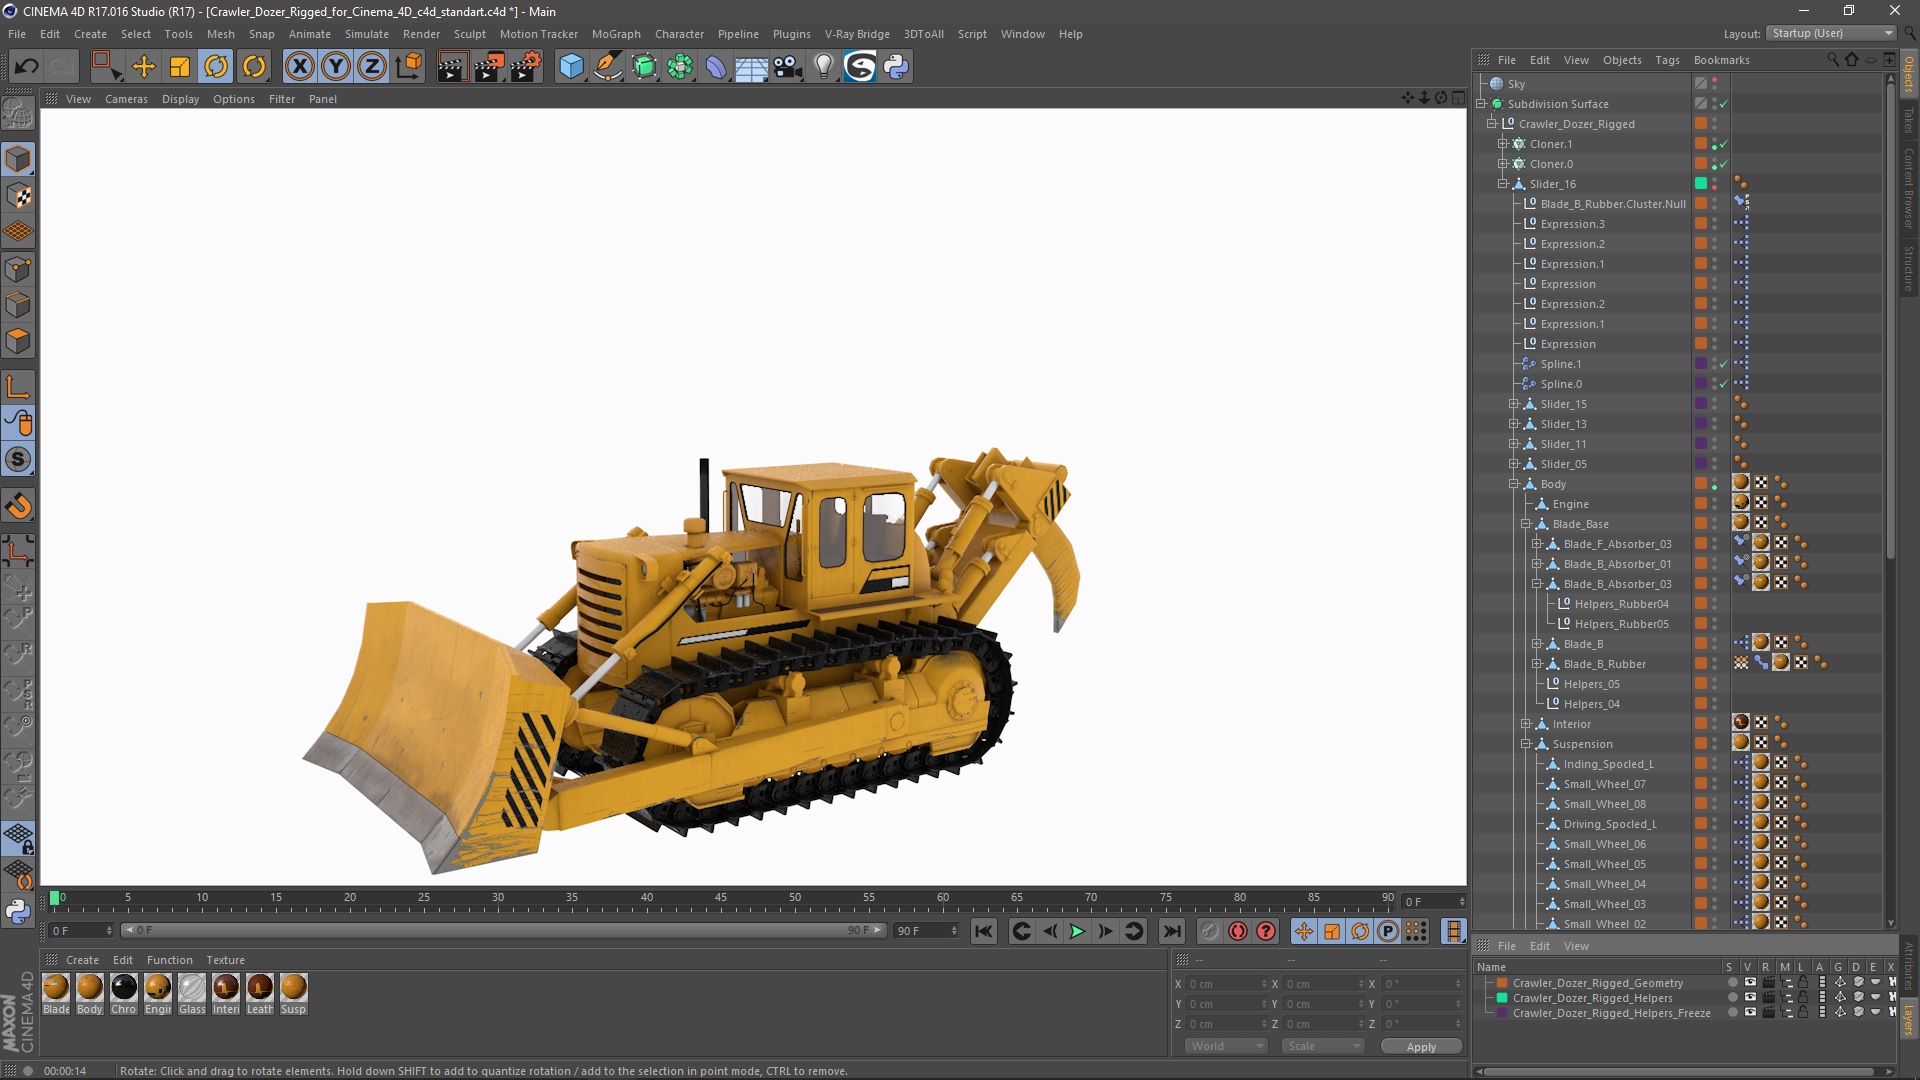This screenshot has height=1080, width=1920.
Task: Enable Polygons mode in left palette
Action: [x=18, y=342]
